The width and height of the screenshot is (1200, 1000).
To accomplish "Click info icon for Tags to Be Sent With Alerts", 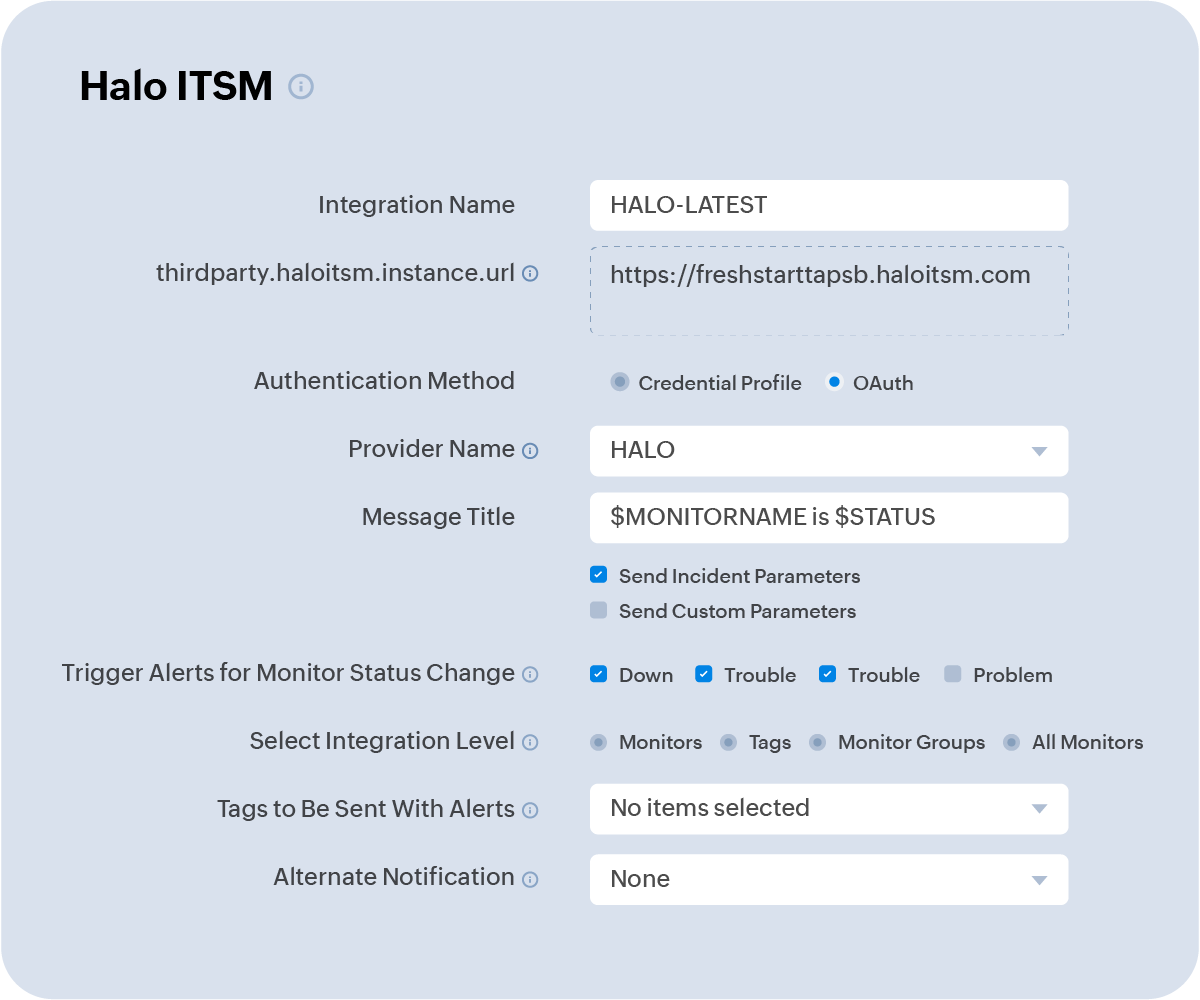I will (530, 811).
